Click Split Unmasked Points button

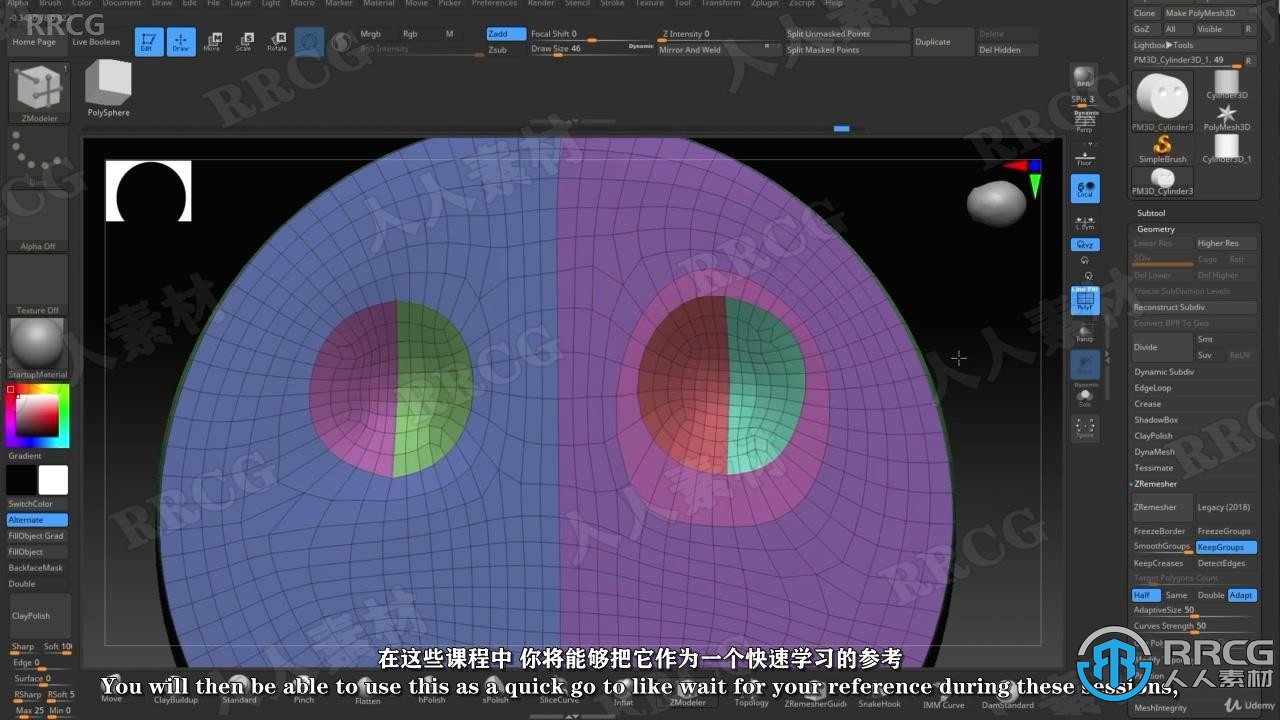click(x=847, y=34)
